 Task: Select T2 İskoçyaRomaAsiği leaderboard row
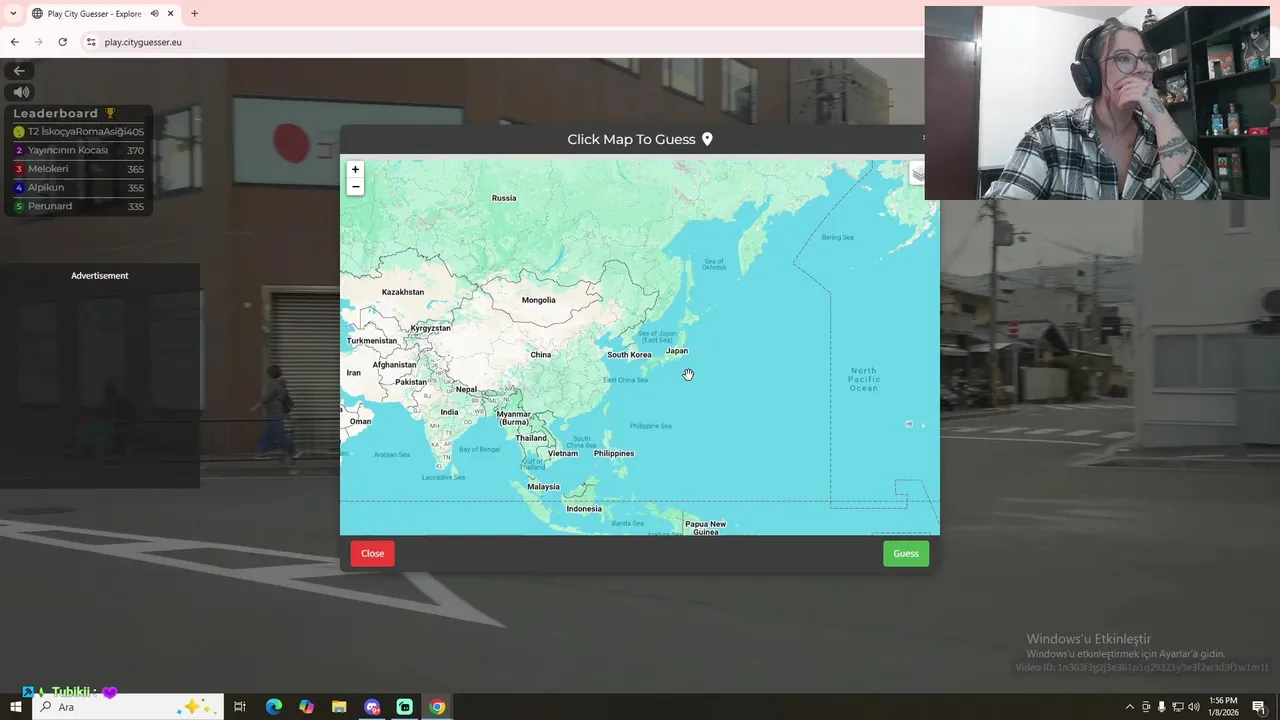79,132
